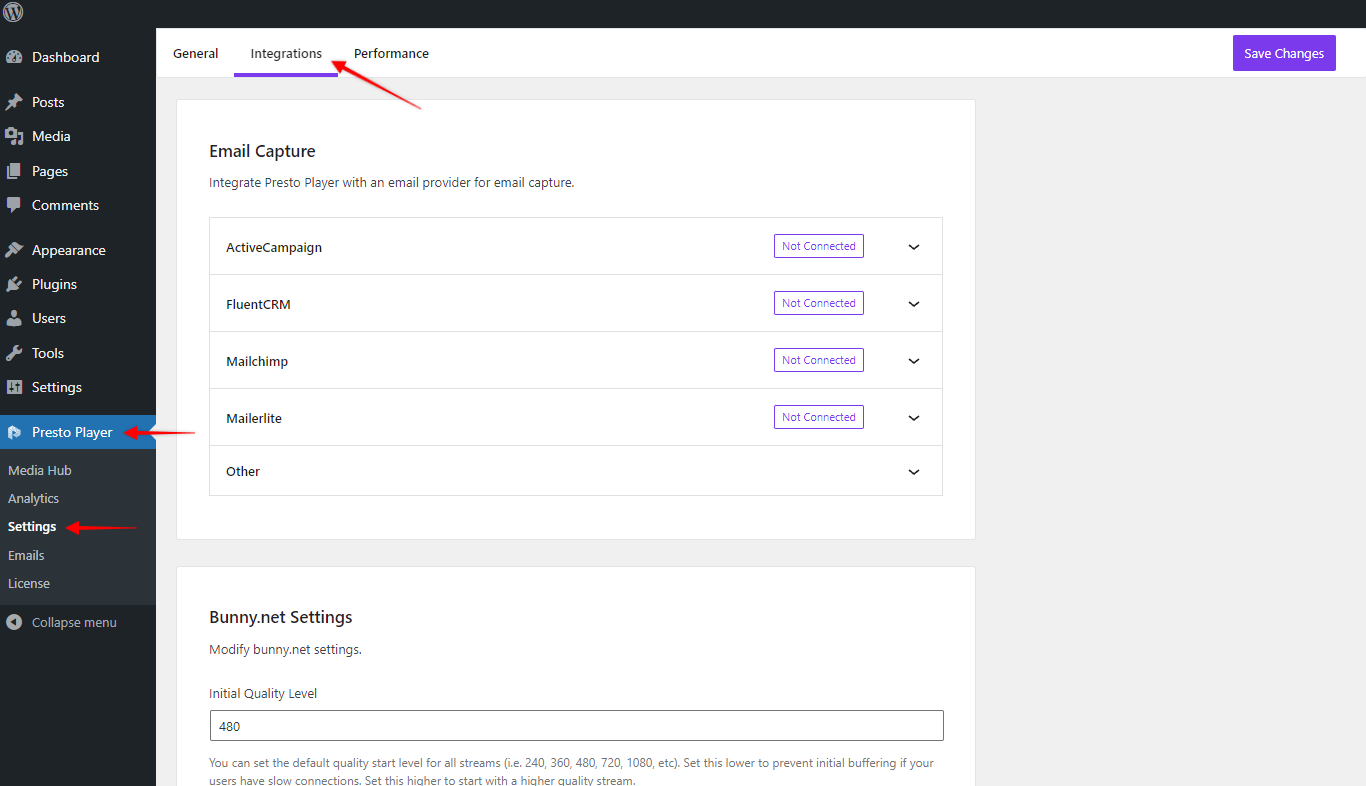
Task: Expand the Mailchimp settings chevron
Action: pos(913,361)
